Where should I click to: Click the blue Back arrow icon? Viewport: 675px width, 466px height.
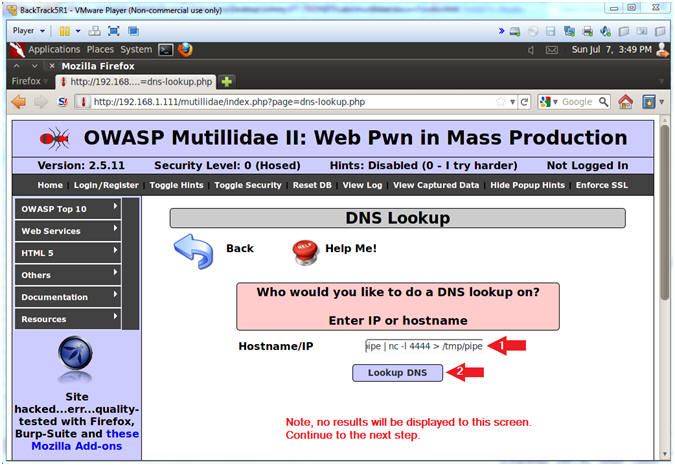(x=193, y=252)
